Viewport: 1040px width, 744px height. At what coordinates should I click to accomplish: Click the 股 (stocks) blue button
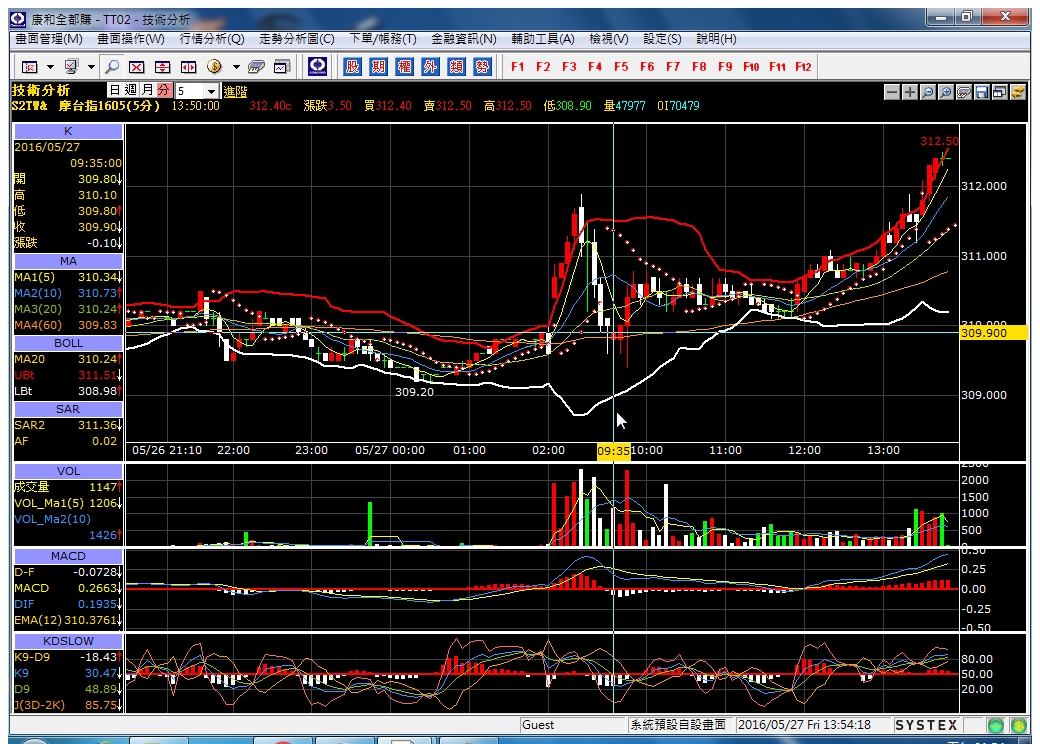[x=352, y=66]
